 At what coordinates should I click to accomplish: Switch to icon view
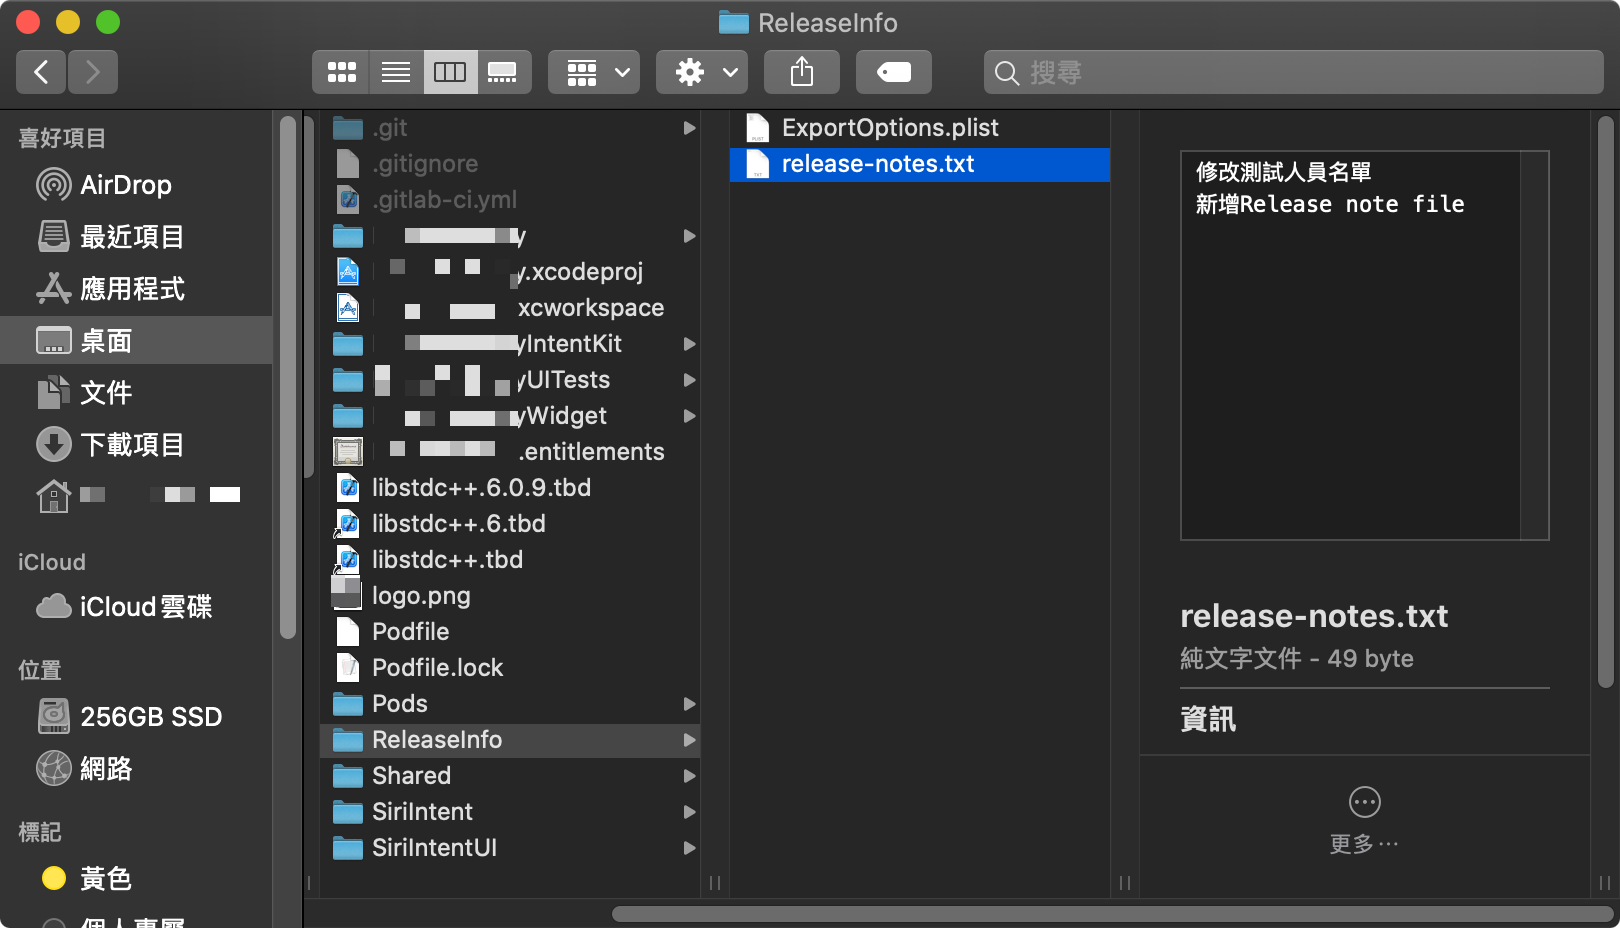[x=341, y=72]
